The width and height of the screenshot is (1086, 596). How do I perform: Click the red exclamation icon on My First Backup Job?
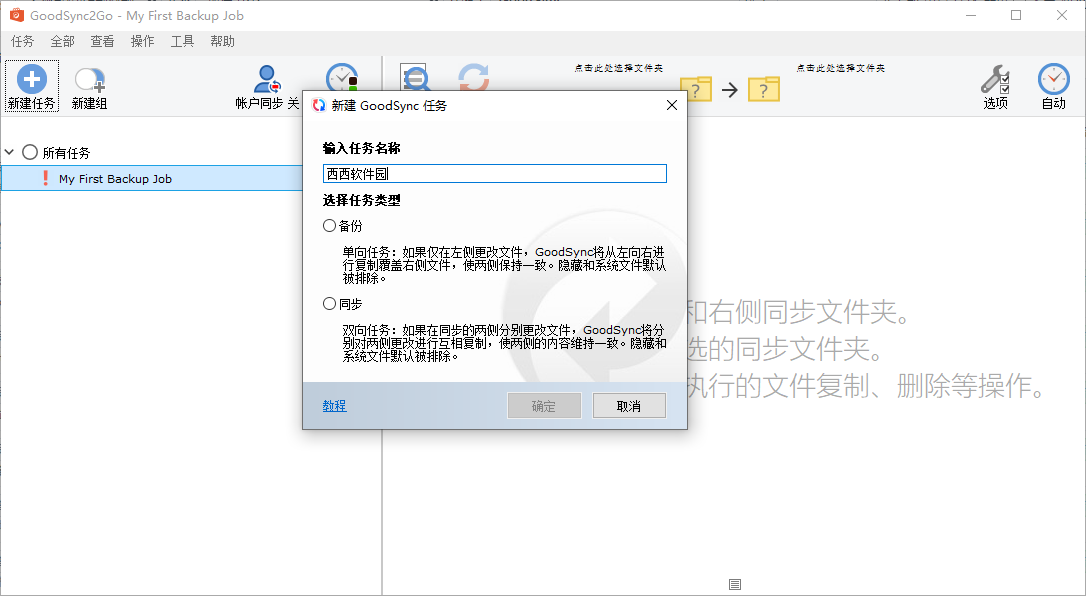click(46, 178)
